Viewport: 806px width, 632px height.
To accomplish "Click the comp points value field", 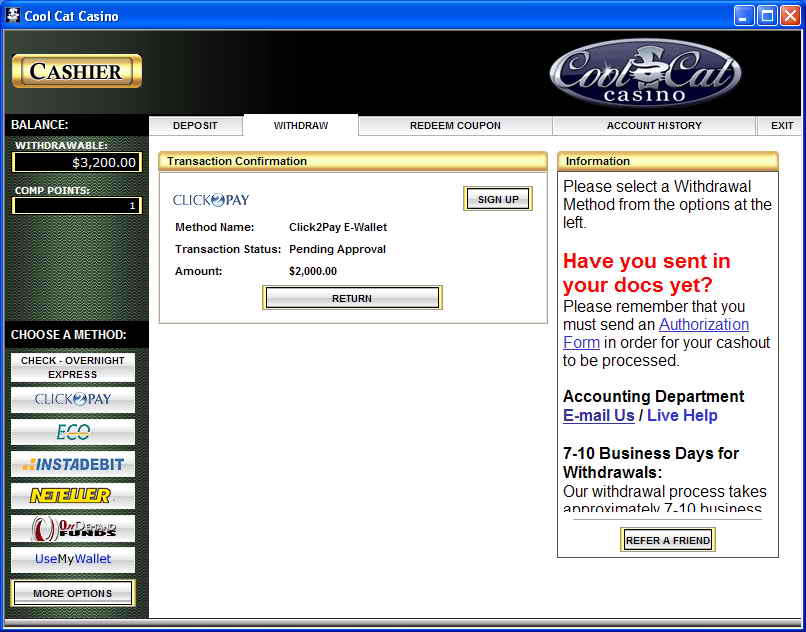I will [77, 206].
